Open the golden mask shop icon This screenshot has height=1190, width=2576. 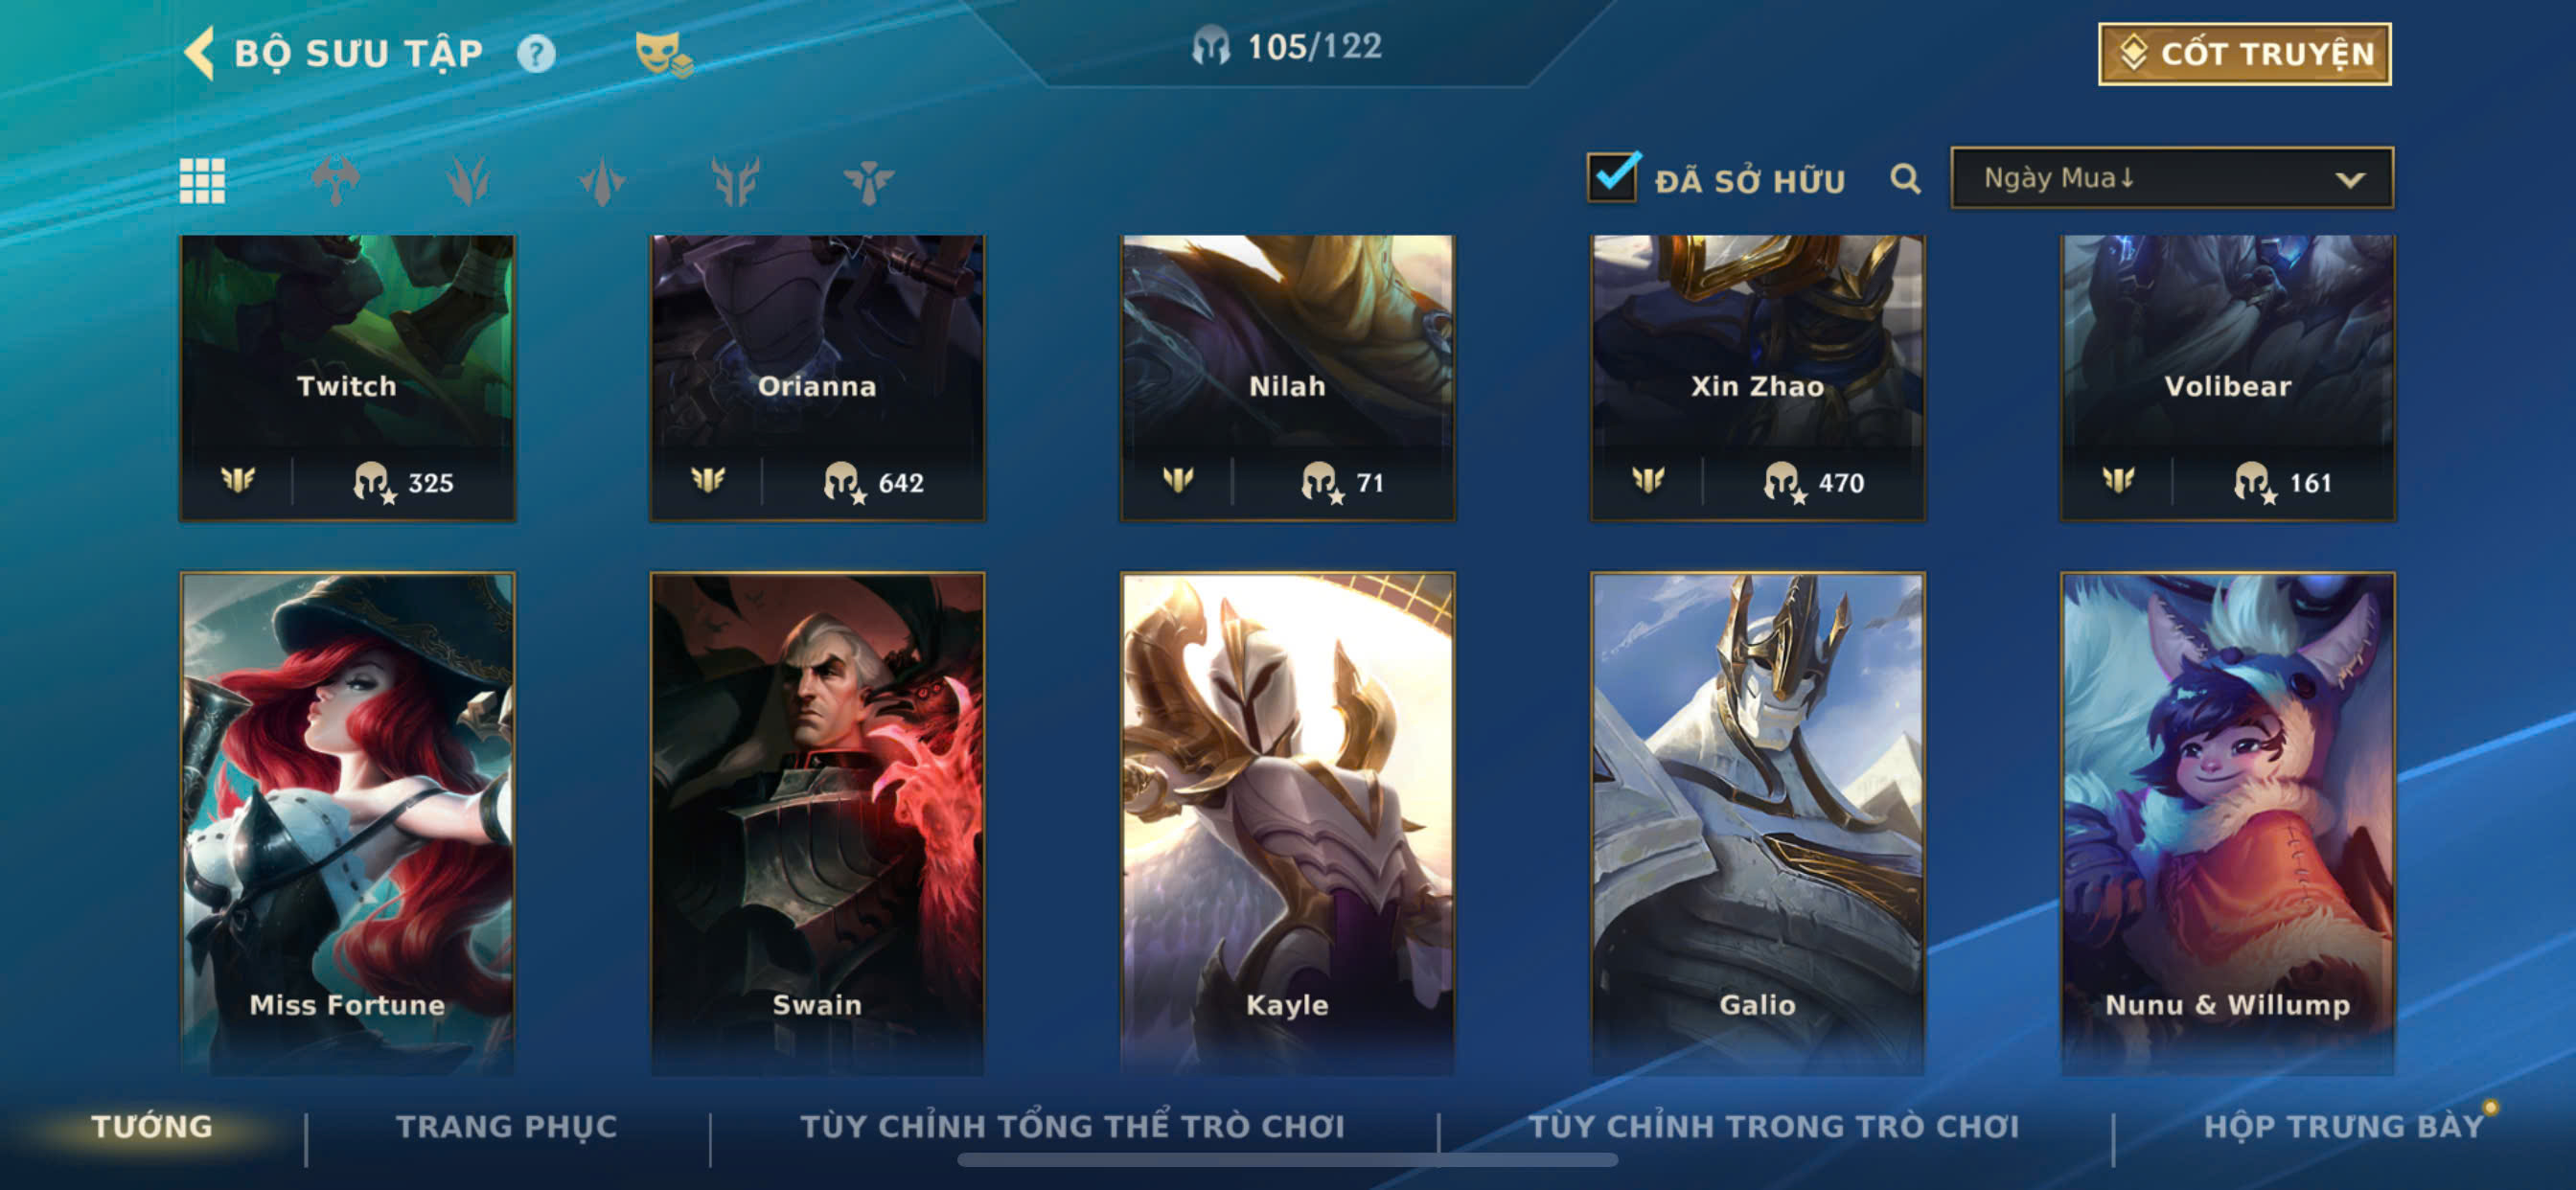point(663,53)
